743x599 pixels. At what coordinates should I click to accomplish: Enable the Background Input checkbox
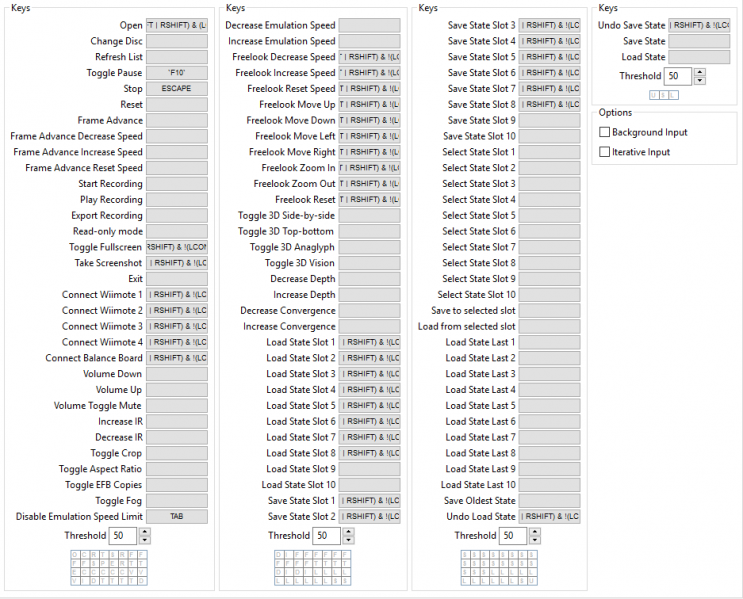point(604,132)
